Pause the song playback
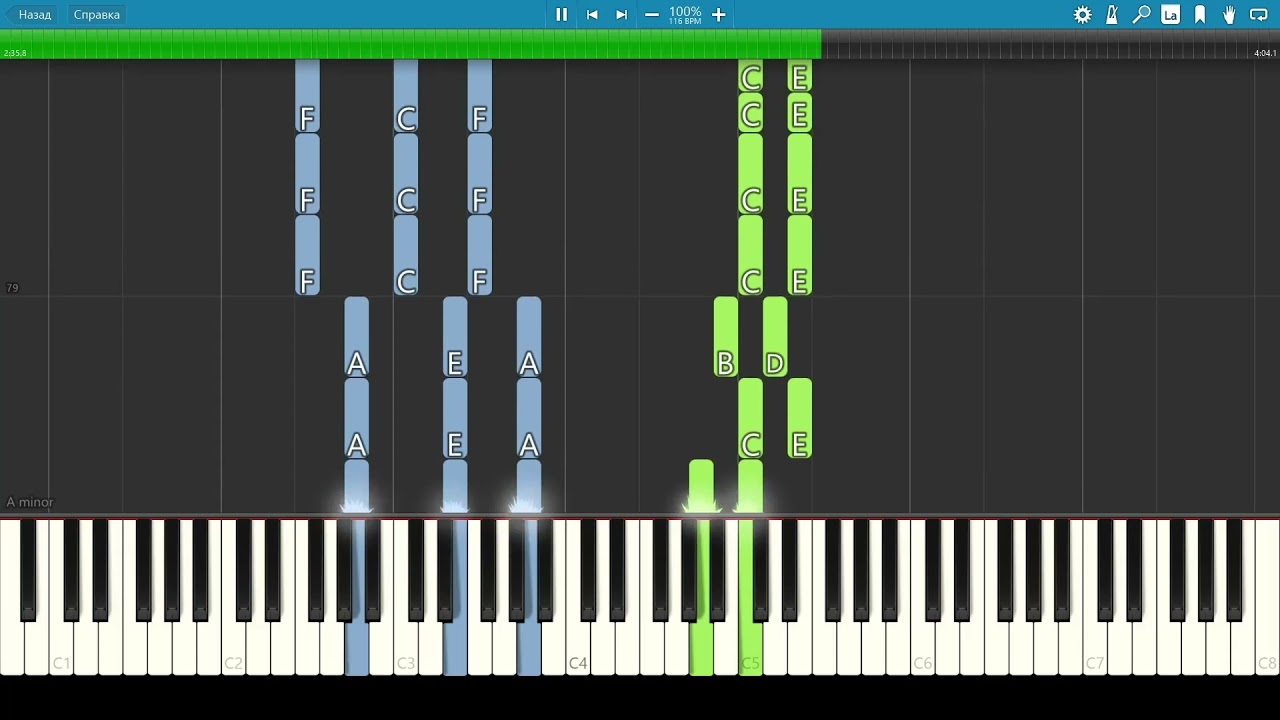This screenshot has height=720, width=1280. (x=561, y=14)
